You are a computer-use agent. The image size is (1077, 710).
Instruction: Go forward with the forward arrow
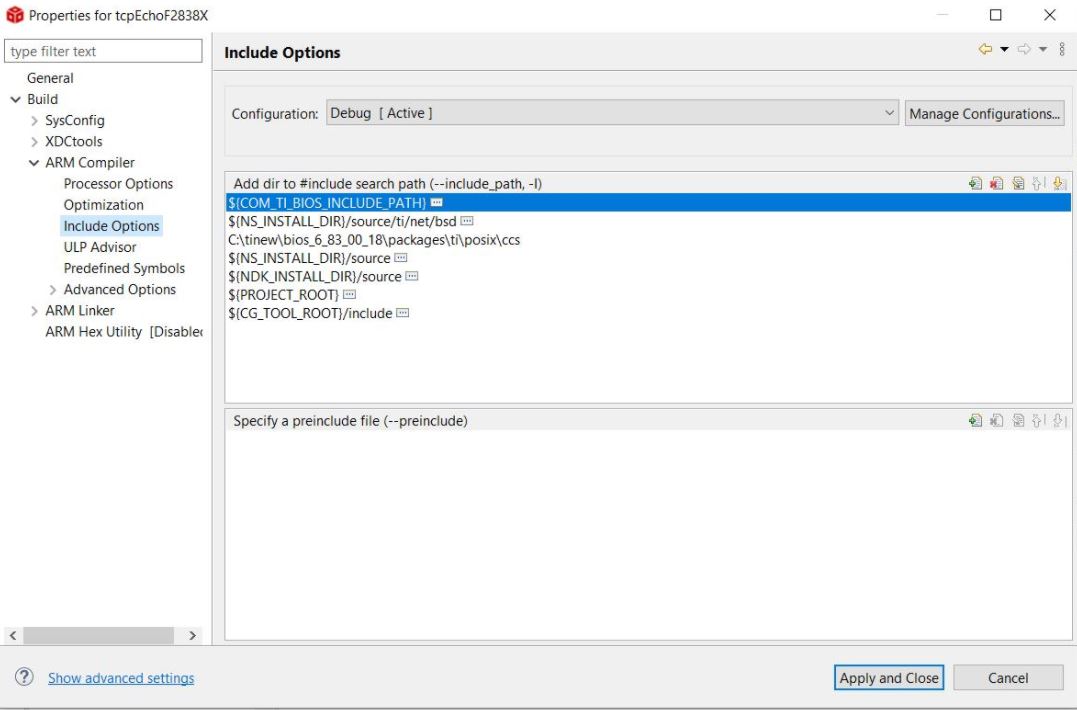click(1023, 49)
